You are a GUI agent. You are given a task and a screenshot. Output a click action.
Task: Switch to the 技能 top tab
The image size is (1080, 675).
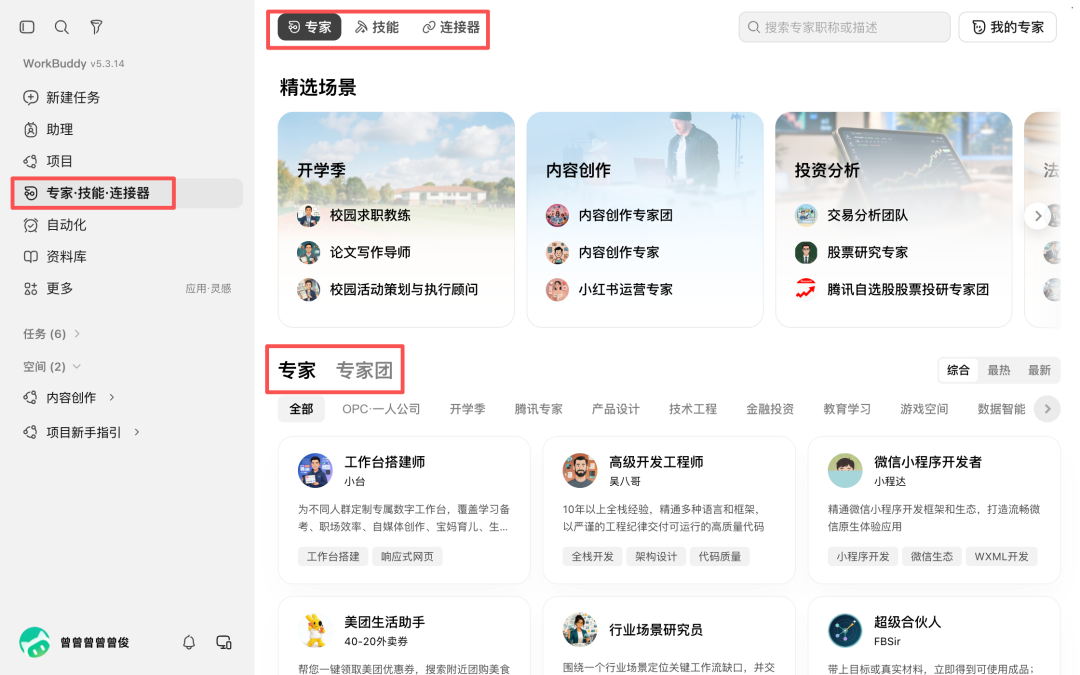377,27
